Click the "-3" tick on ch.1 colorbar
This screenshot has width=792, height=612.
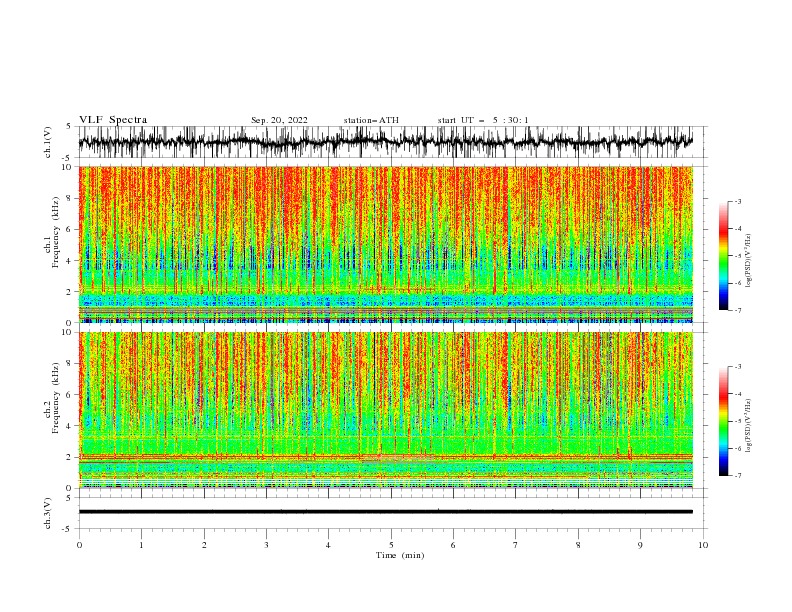[x=738, y=201]
